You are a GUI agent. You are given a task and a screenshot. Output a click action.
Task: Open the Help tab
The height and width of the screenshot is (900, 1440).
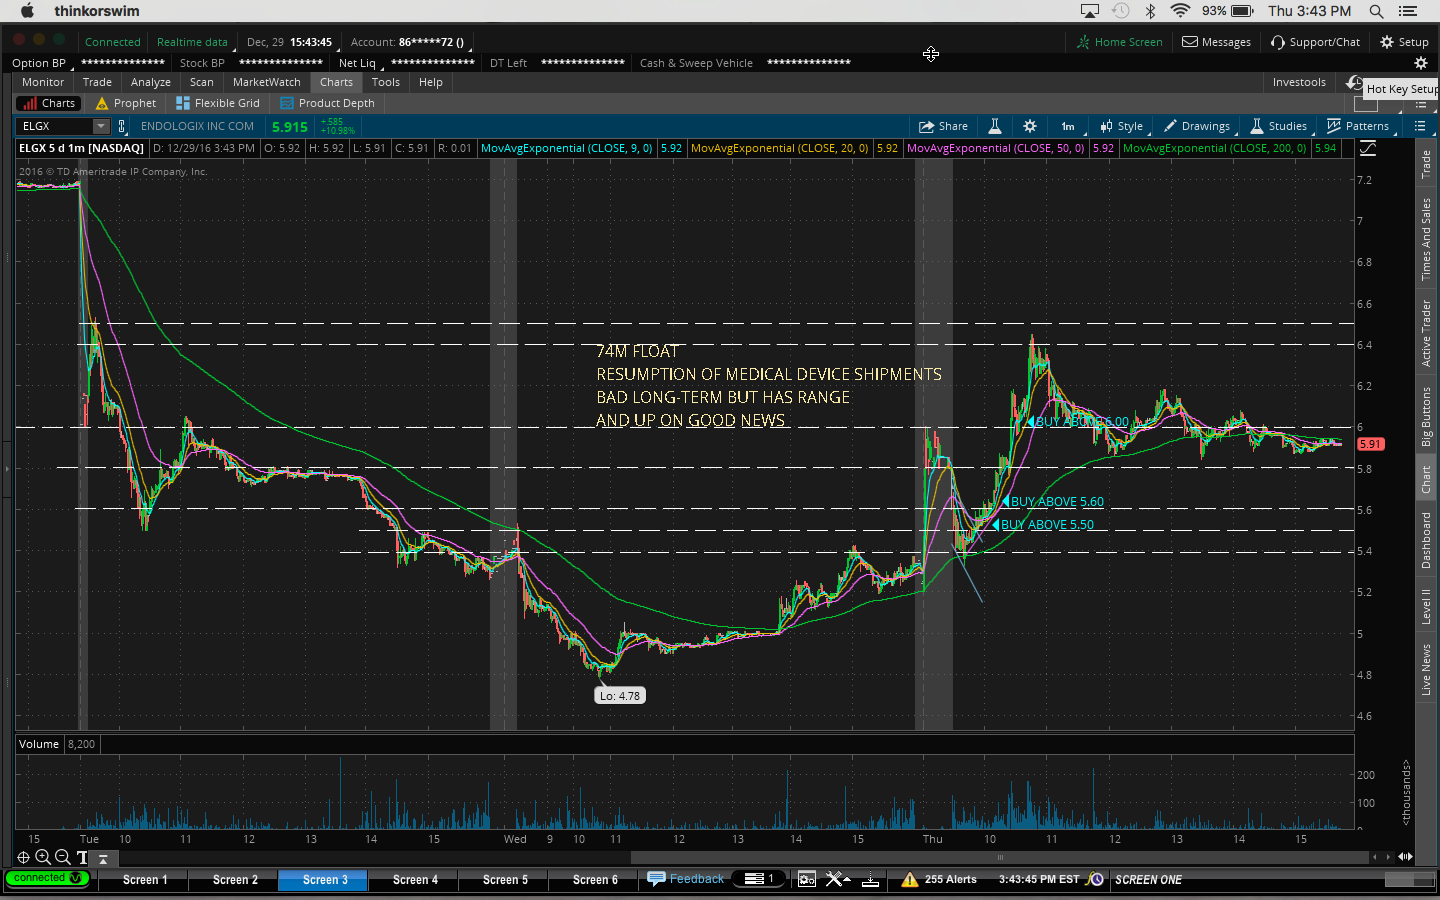coord(431,82)
